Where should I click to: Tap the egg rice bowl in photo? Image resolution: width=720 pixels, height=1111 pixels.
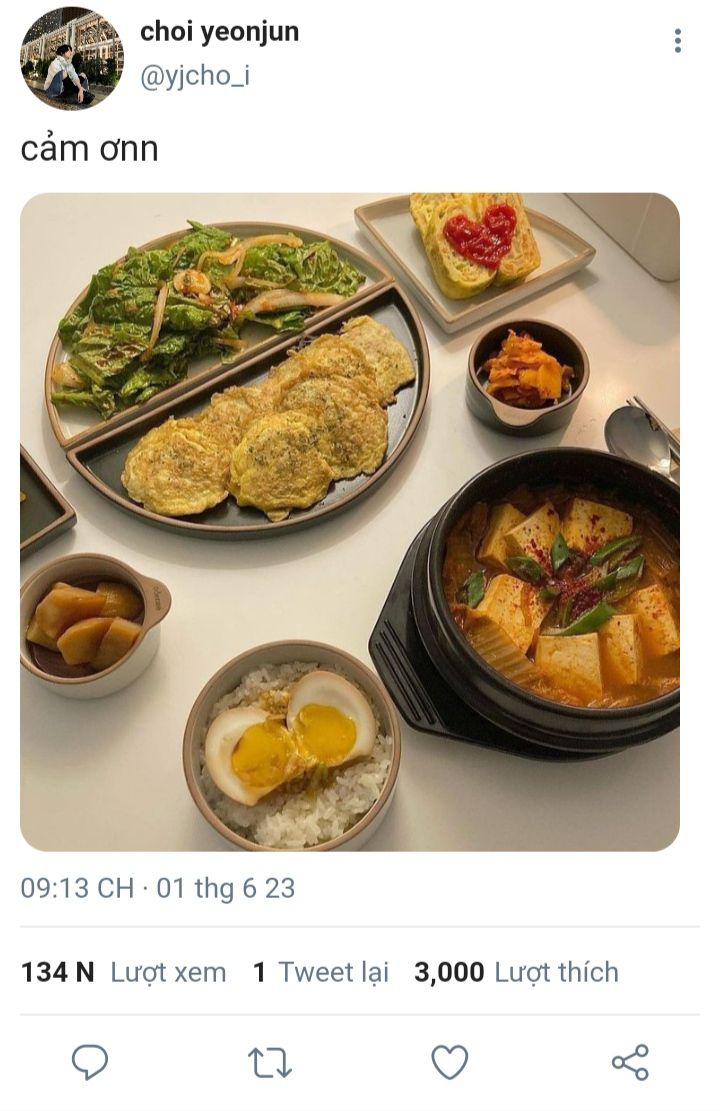tap(291, 746)
